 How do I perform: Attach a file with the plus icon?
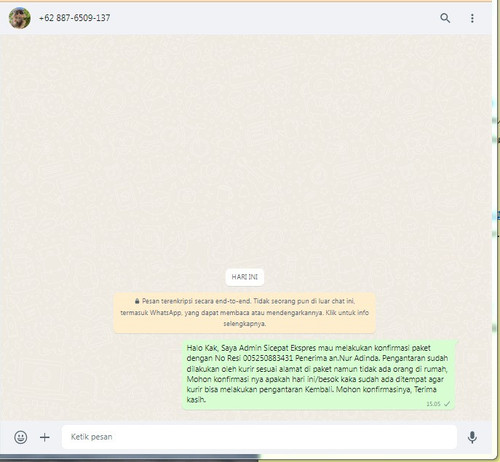(x=45, y=437)
